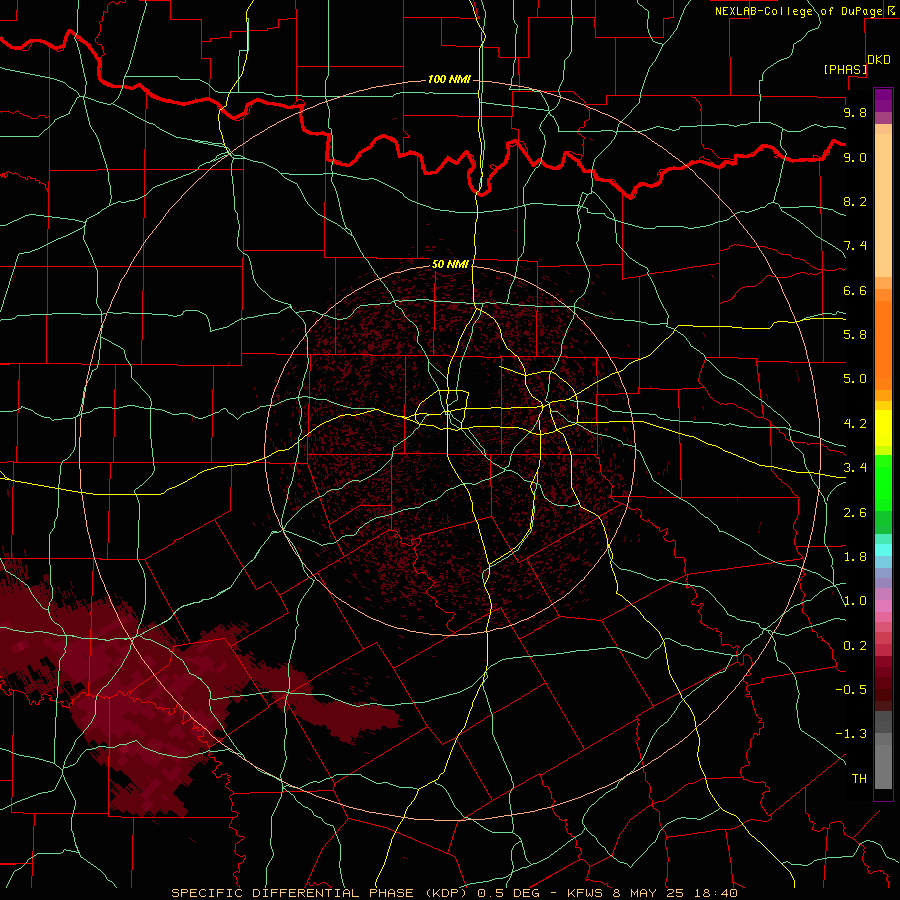The image size is (900, 900).
Task: Click the 8.2 scale value
Action: (855, 201)
